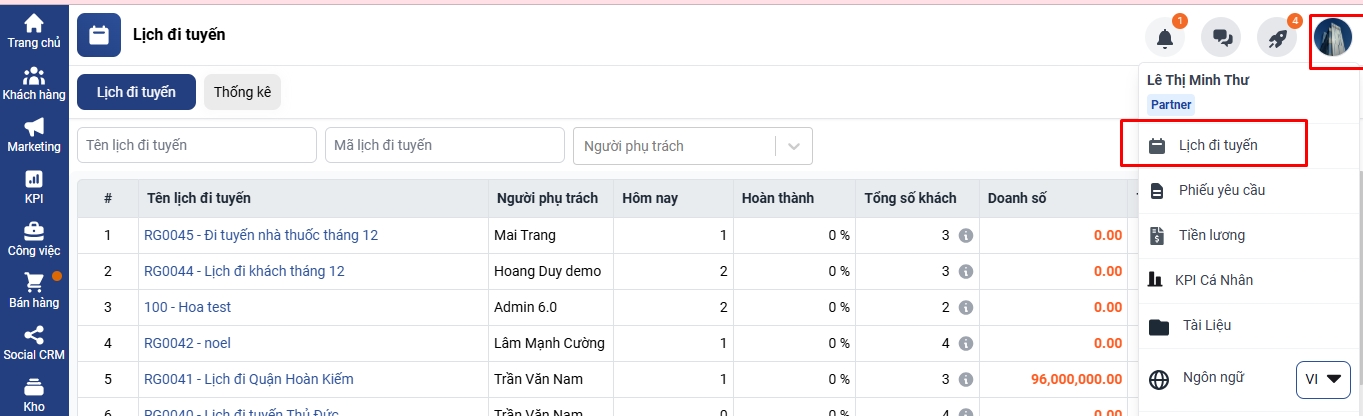Click info icon in Mai Trang row
The width and height of the screenshot is (1363, 416).
(965, 236)
